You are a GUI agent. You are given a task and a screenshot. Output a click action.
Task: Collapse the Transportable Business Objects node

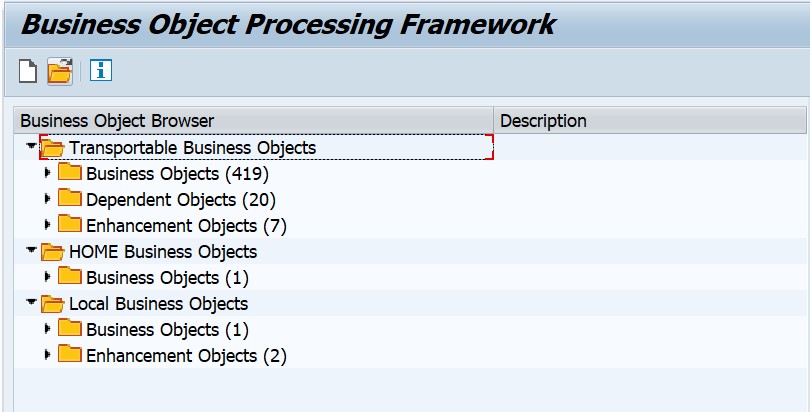[x=32, y=146]
